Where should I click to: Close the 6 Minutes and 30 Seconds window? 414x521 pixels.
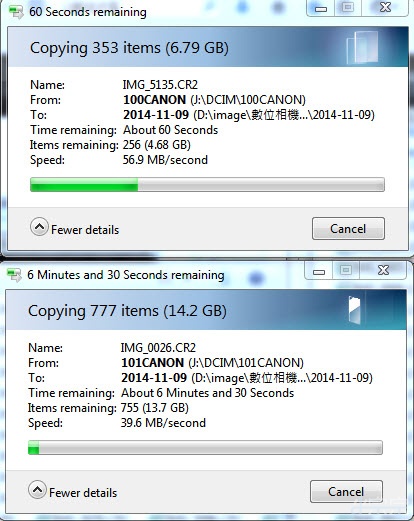pos(383,271)
